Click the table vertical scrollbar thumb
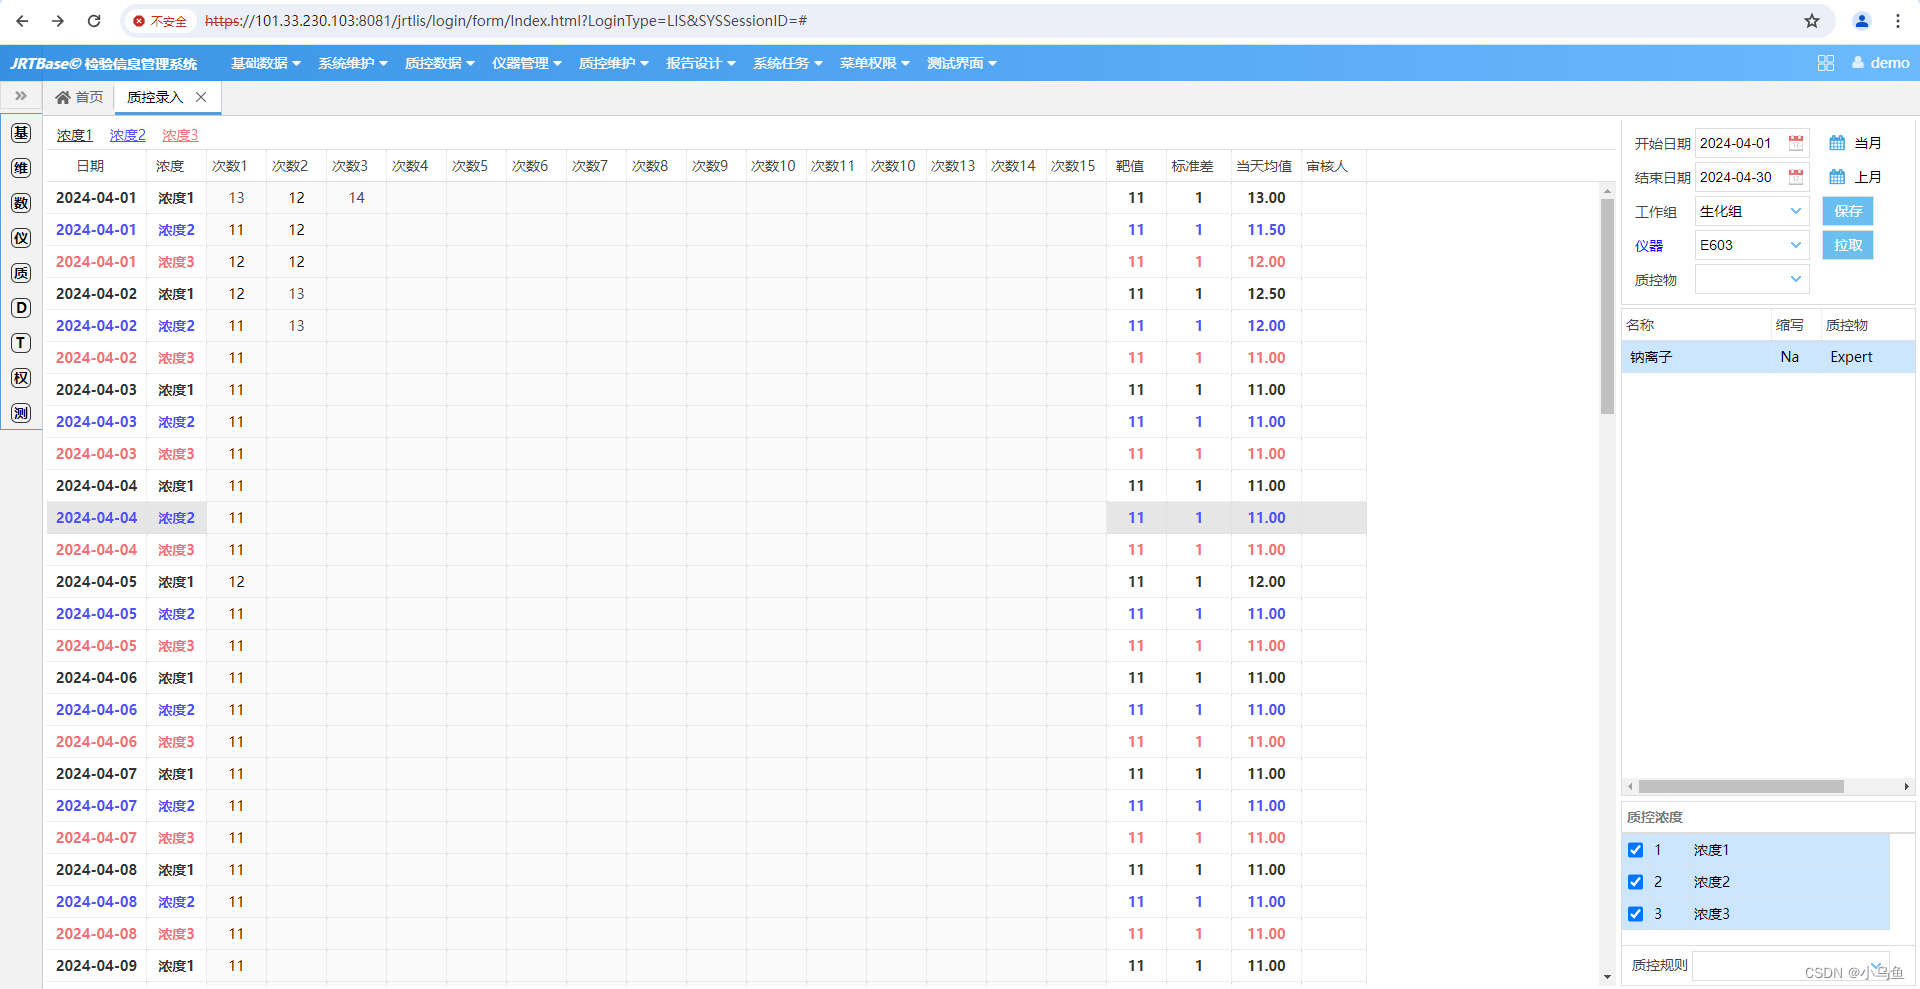The image size is (1920, 989). click(x=1607, y=306)
